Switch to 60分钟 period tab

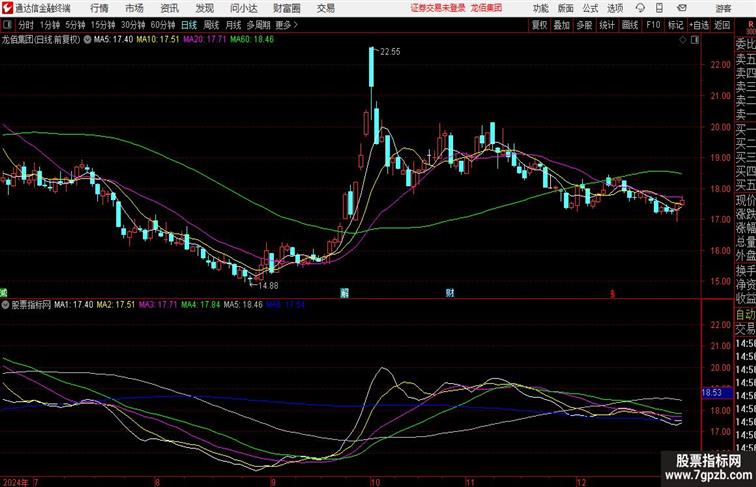[163, 25]
